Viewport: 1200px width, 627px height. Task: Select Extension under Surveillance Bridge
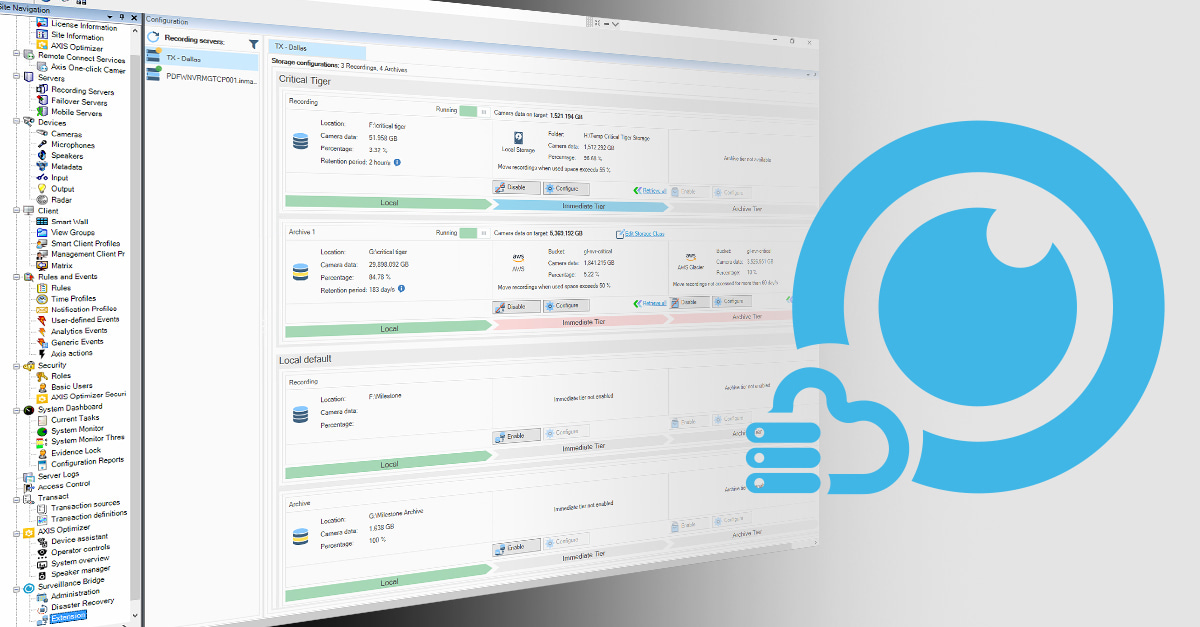[x=68, y=616]
